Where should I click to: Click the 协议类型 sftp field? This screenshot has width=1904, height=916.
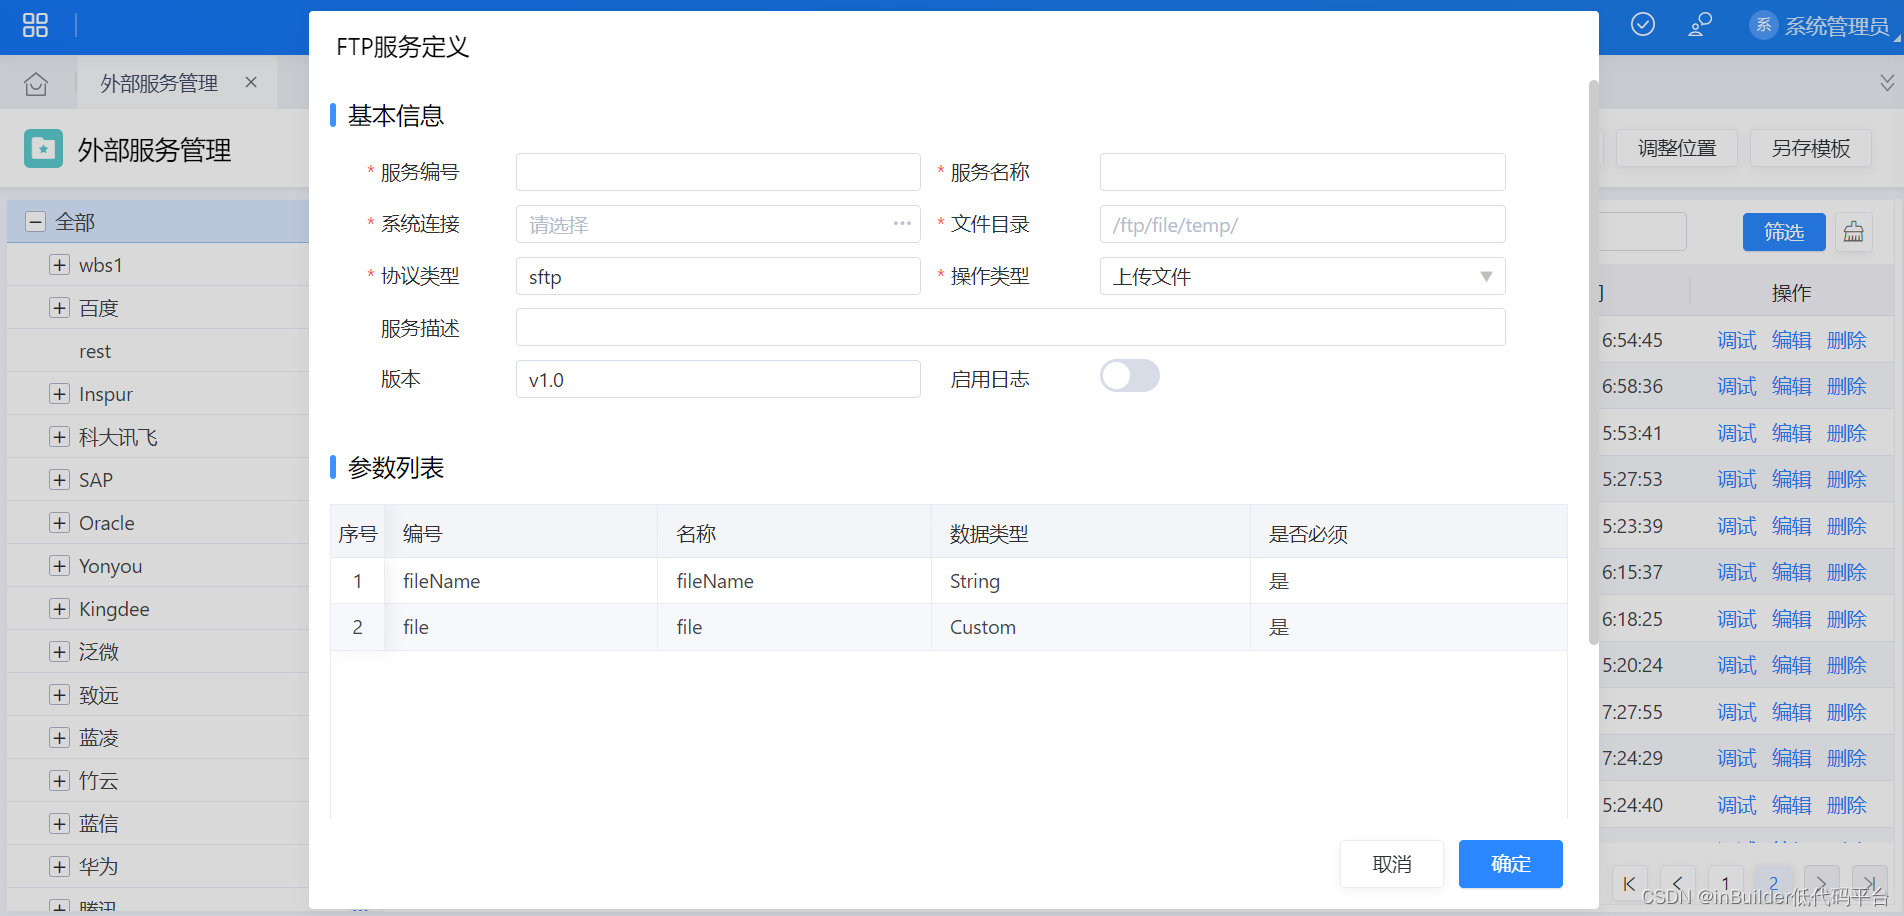click(718, 276)
